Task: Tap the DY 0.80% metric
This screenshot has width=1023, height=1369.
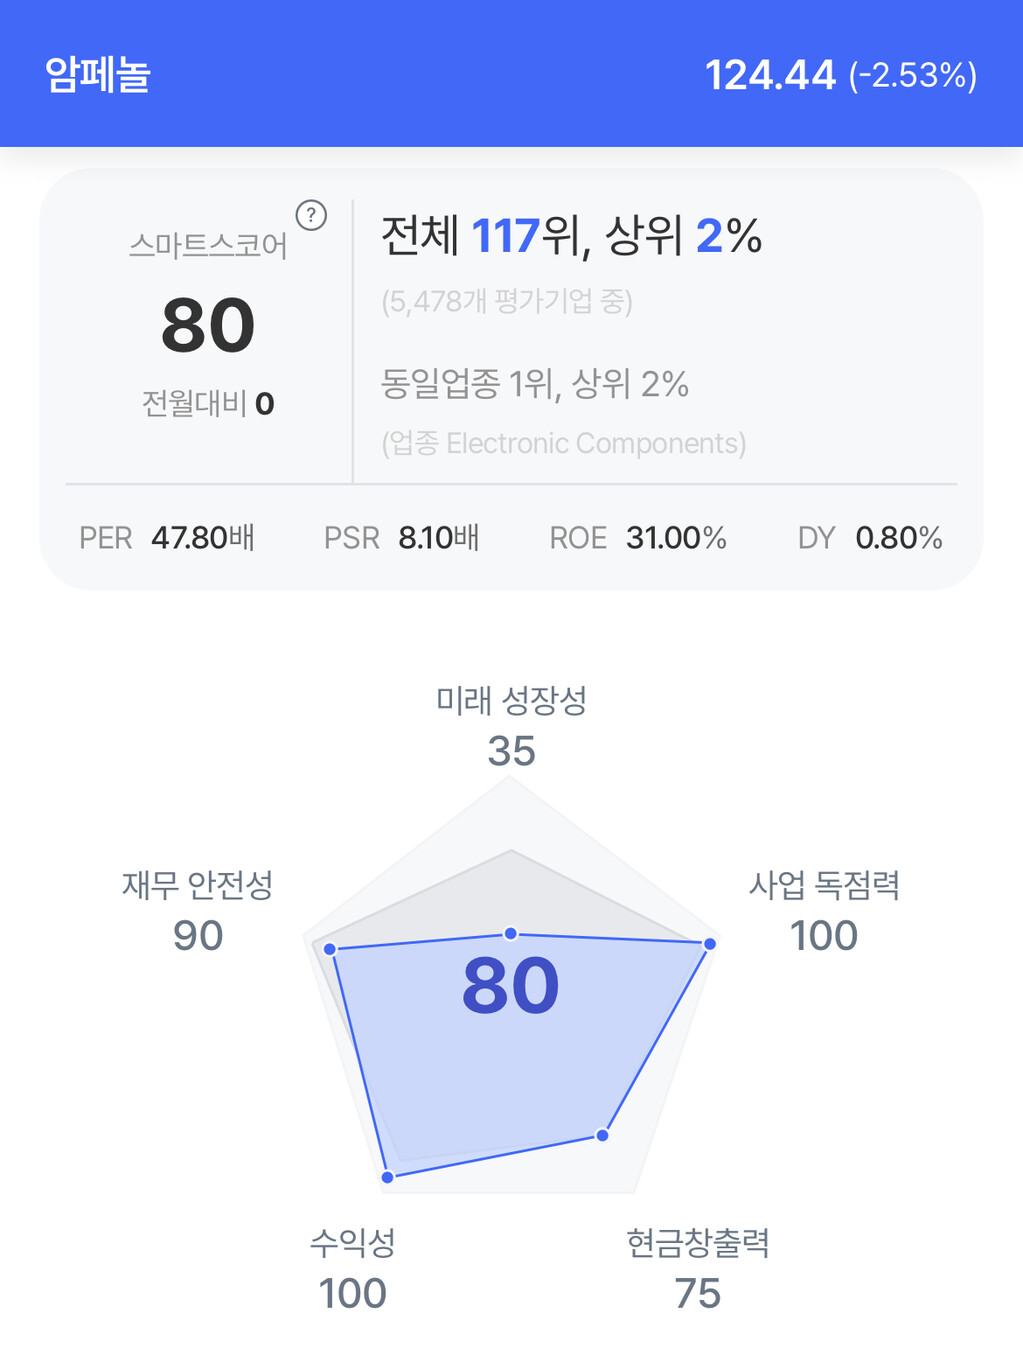Action: point(870,538)
